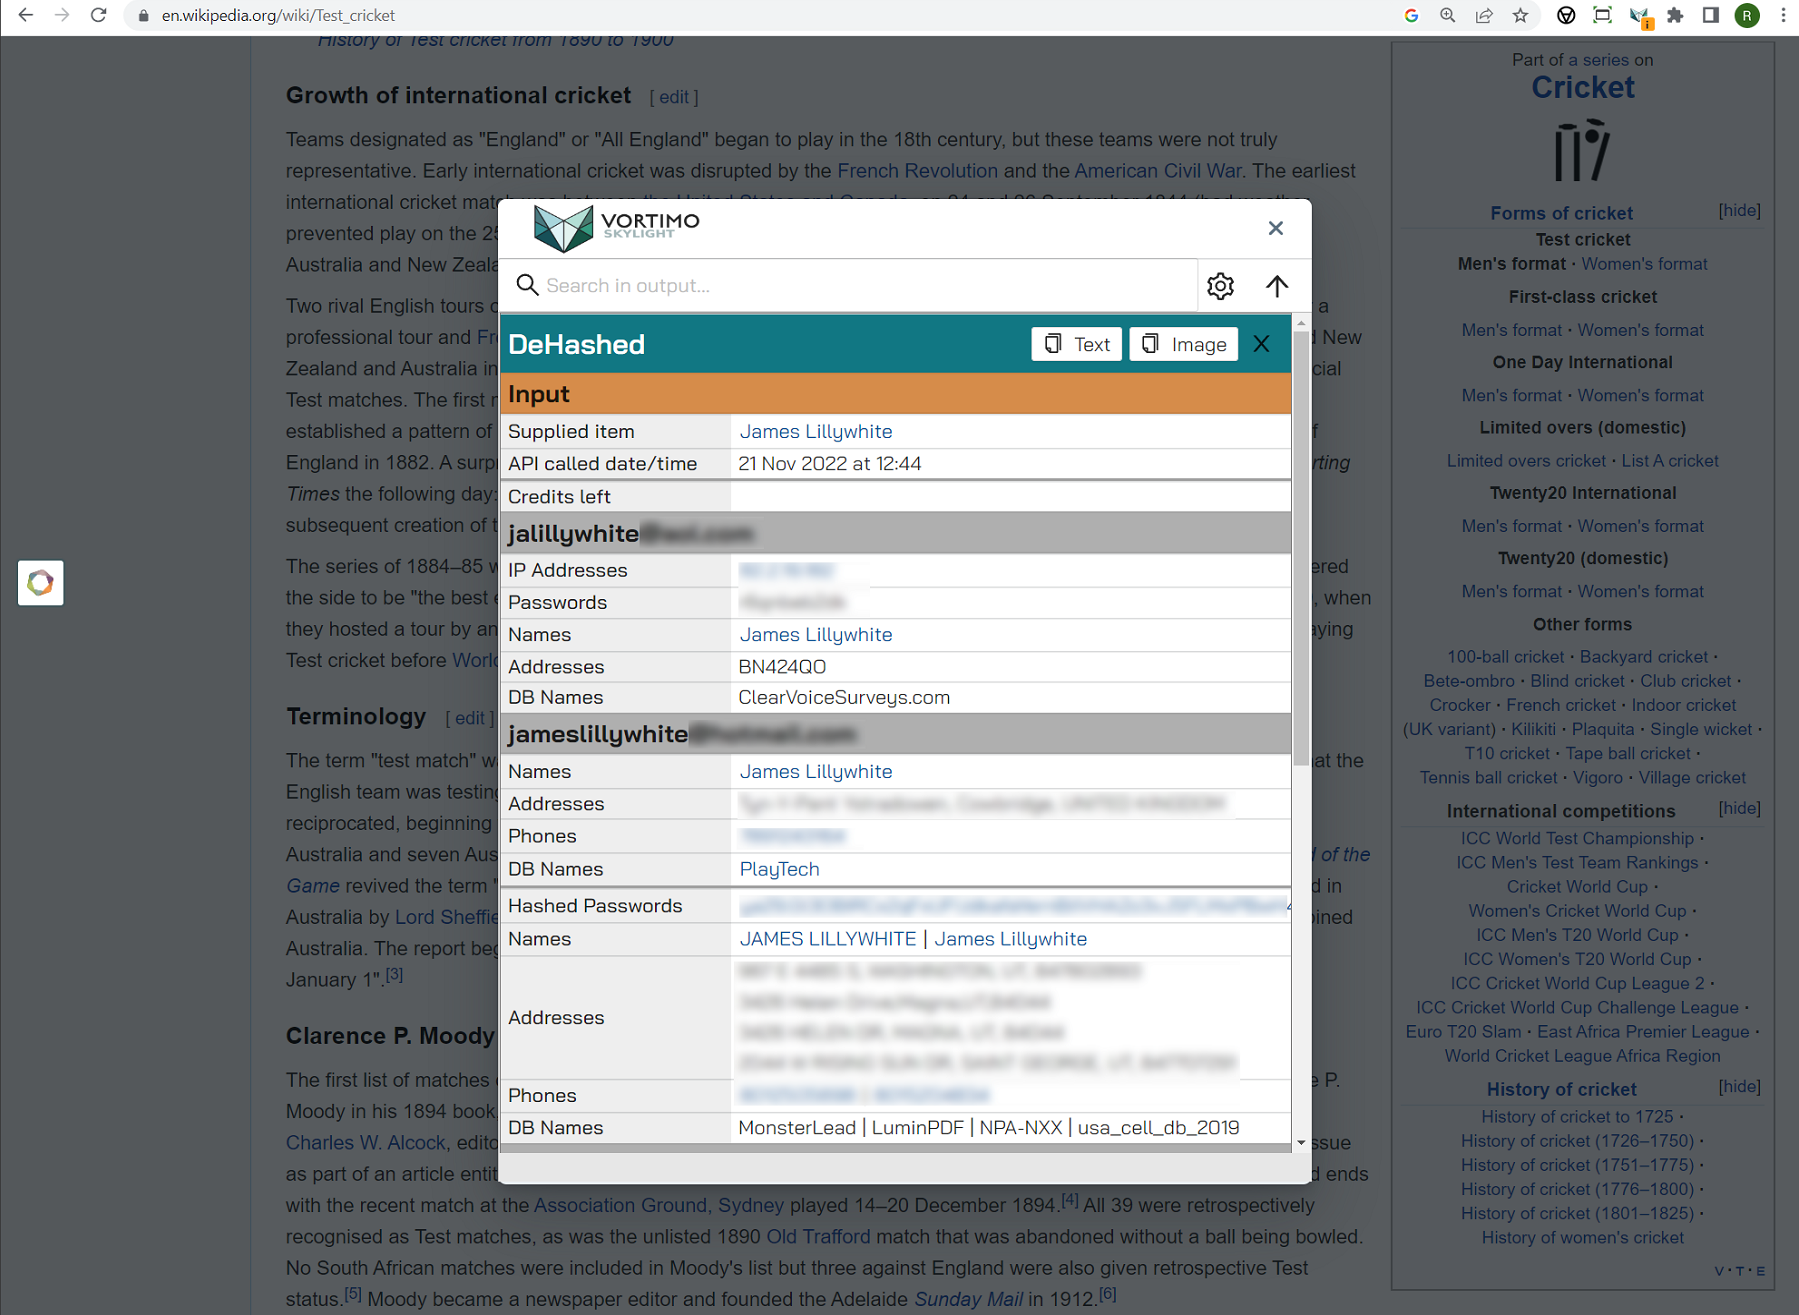Image resolution: width=1799 pixels, height=1315 pixels.
Task: Open the American Civil War link
Action: [x=1157, y=171]
